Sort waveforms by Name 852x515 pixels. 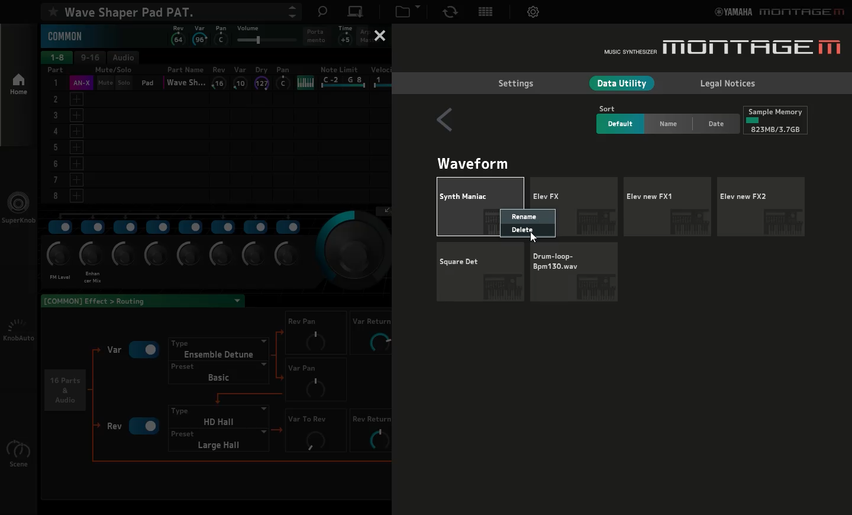point(667,124)
